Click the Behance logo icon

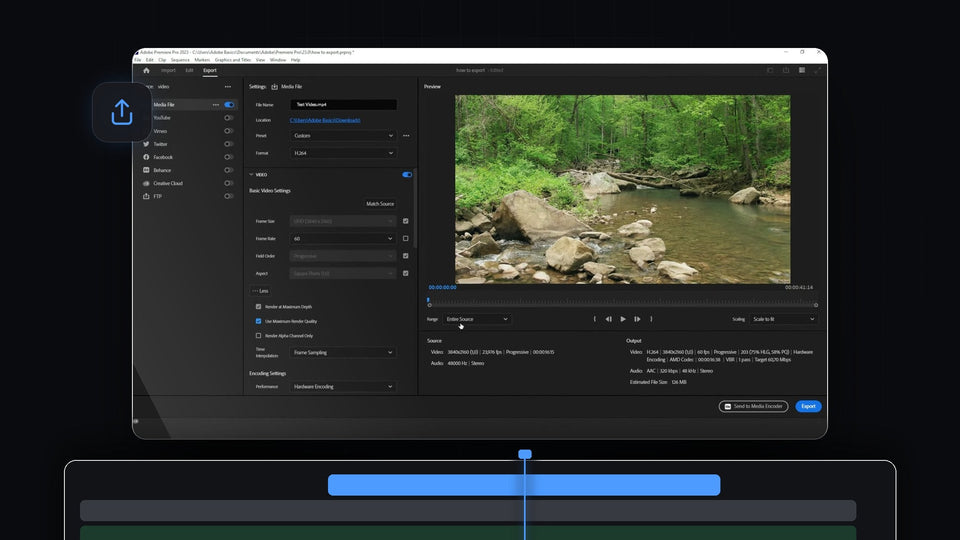(146, 170)
